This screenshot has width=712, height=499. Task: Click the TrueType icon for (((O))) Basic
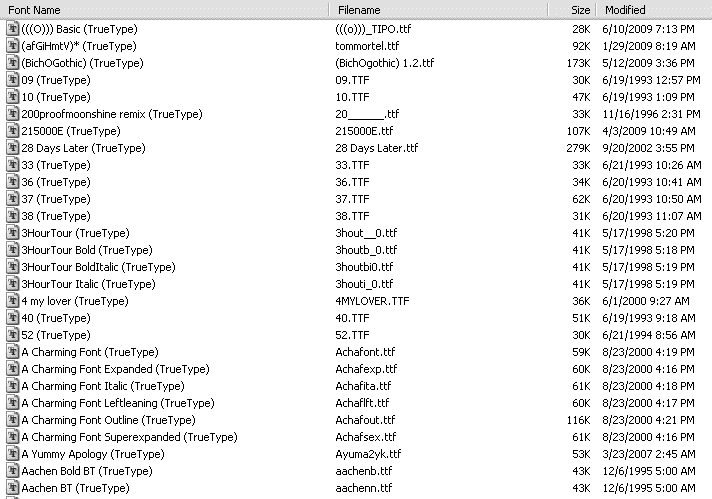coord(13,29)
